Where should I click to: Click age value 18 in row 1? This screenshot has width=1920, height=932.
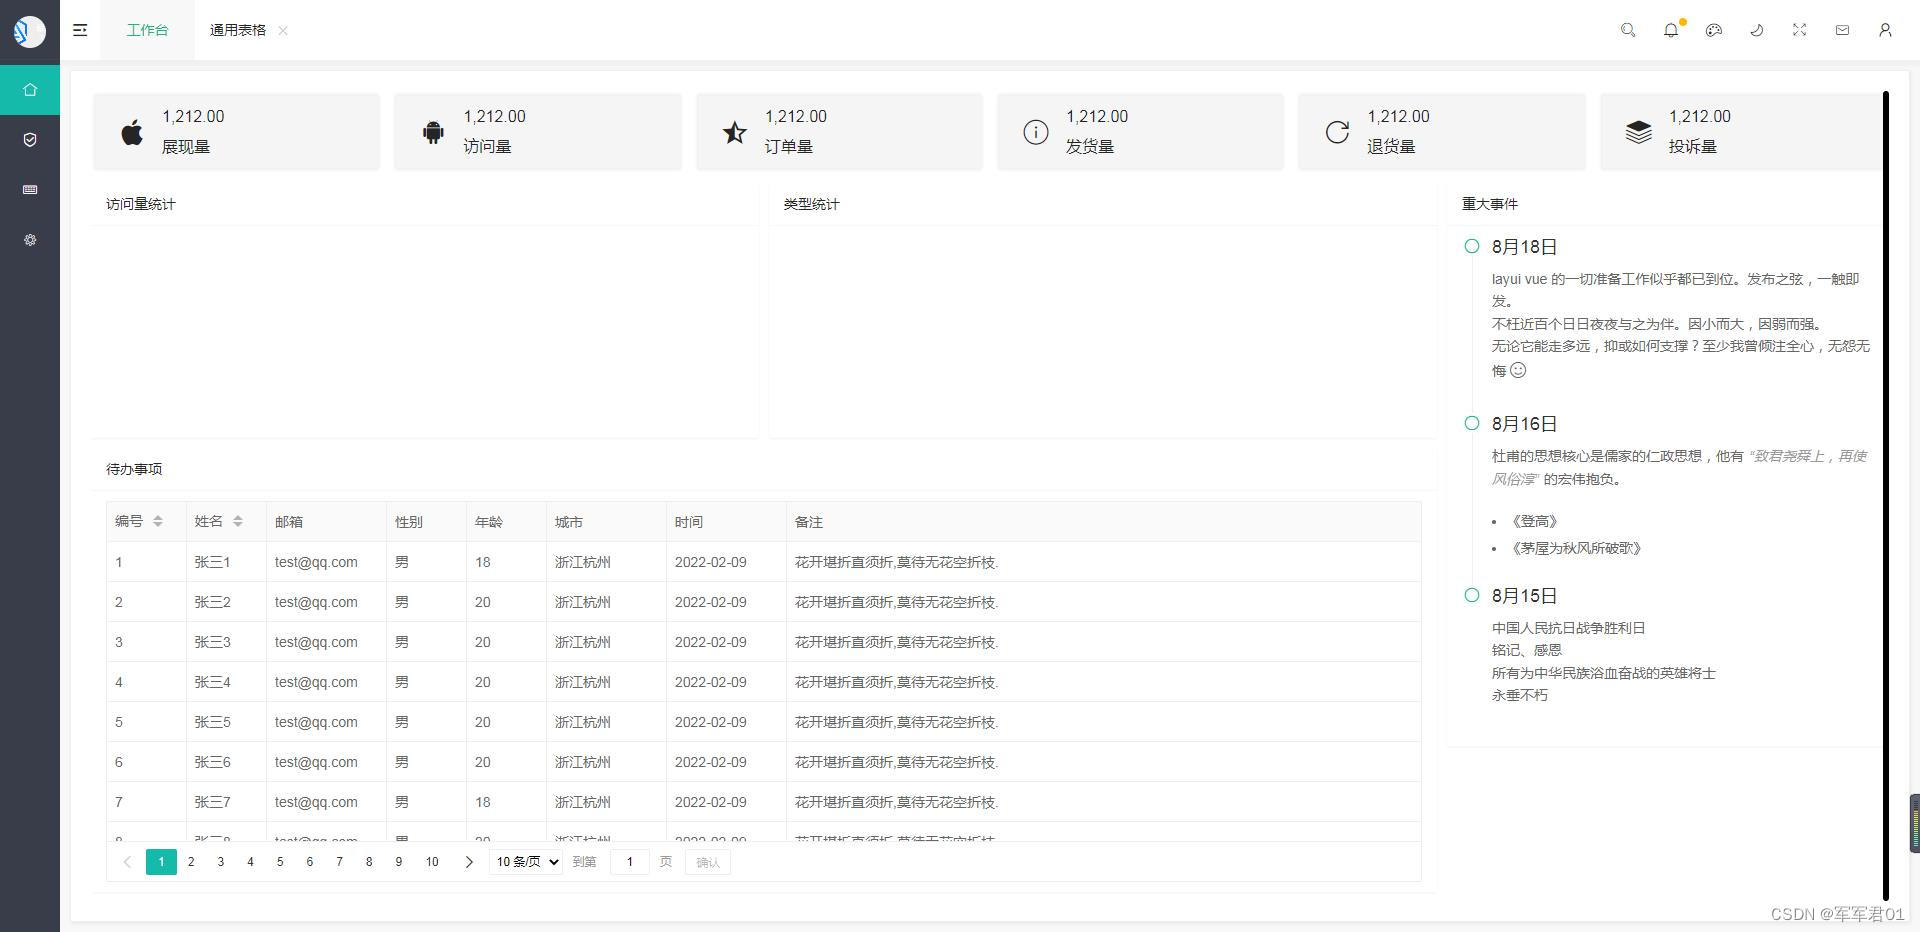tap(483, 562)
